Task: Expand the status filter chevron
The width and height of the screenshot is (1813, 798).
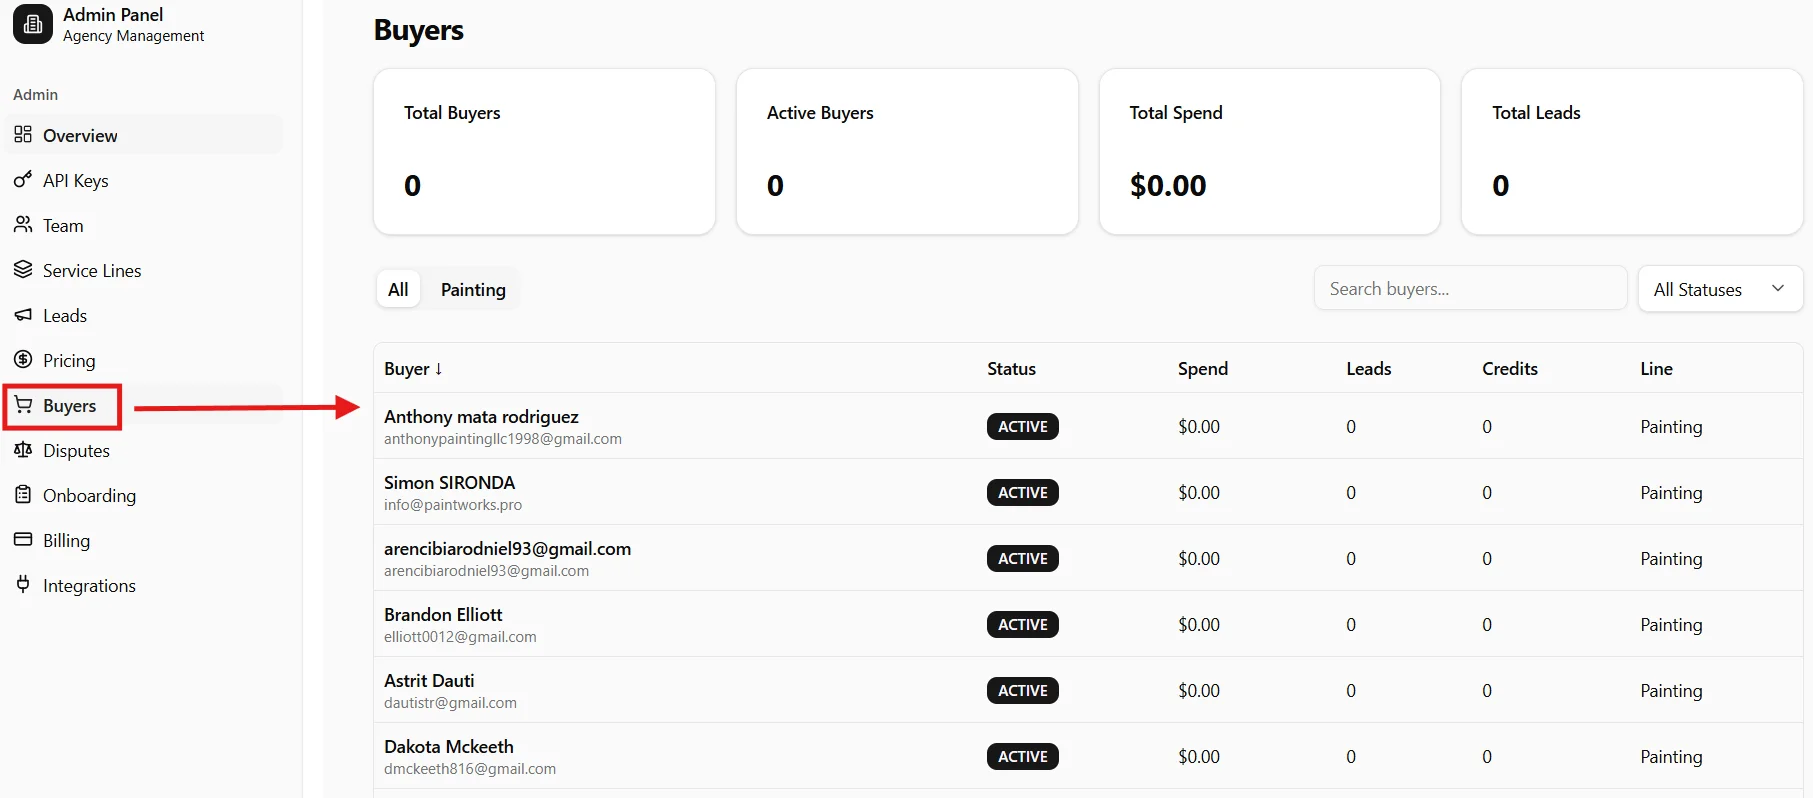Action: (x=1777, y=288)
